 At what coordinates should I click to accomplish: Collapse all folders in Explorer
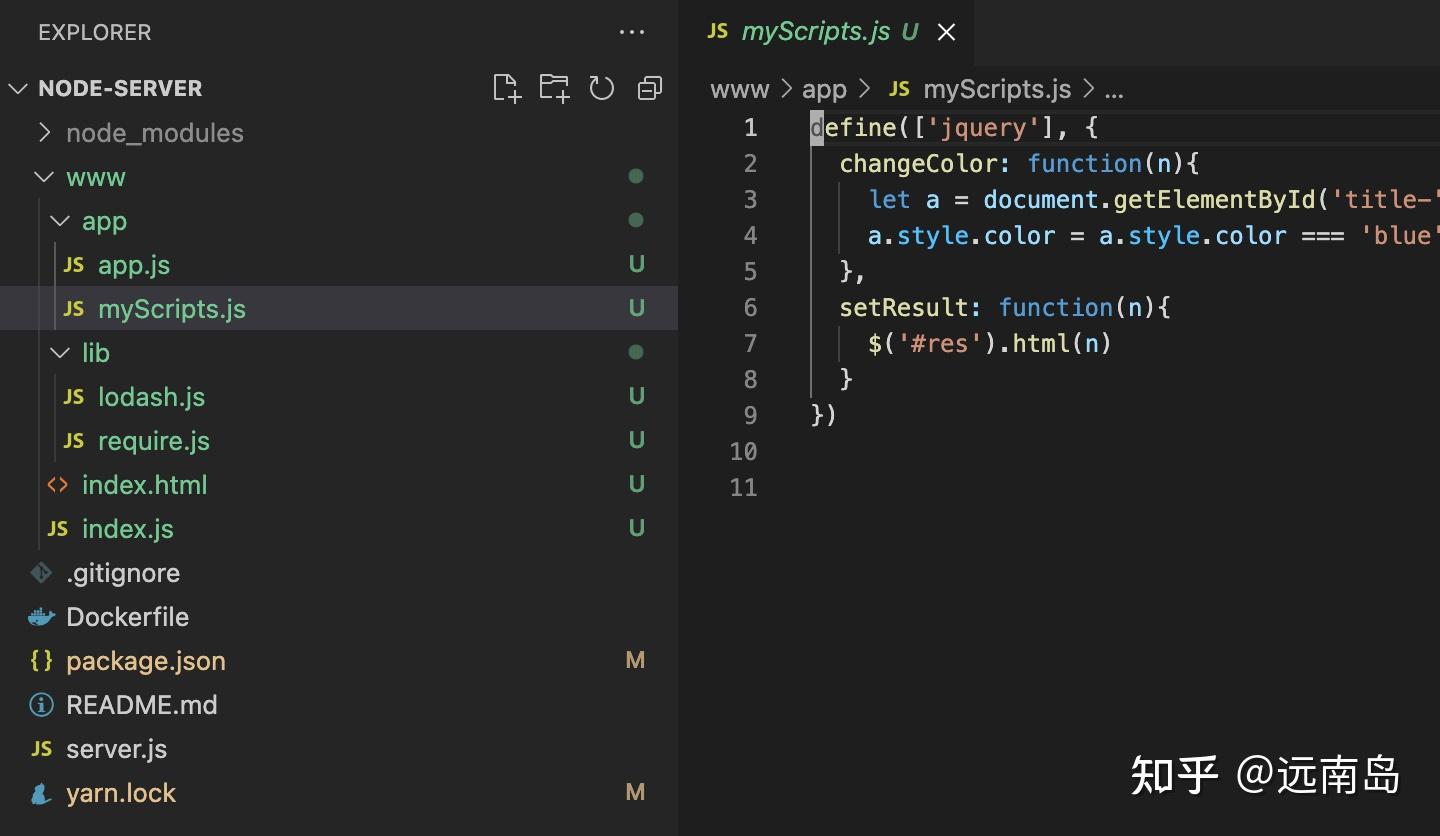coord(649,88)
